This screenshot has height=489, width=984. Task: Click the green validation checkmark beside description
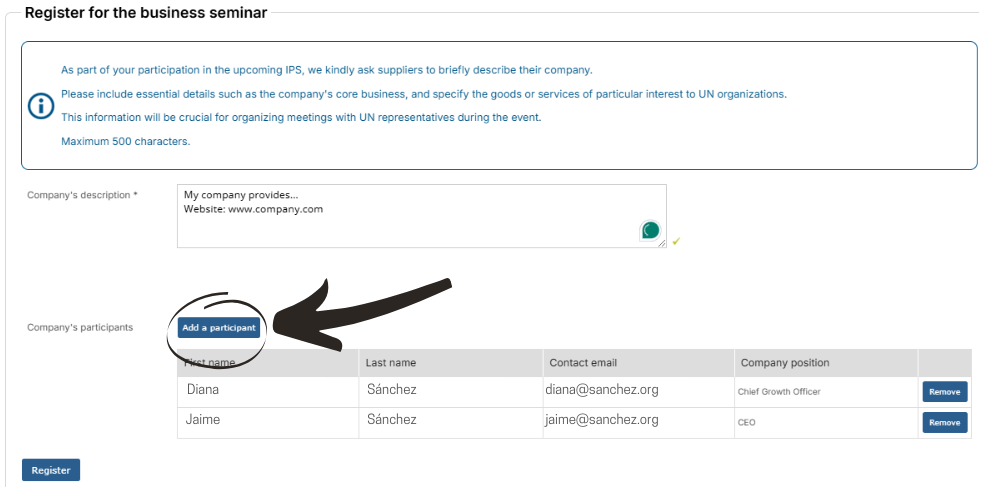(x=676, y=241)
